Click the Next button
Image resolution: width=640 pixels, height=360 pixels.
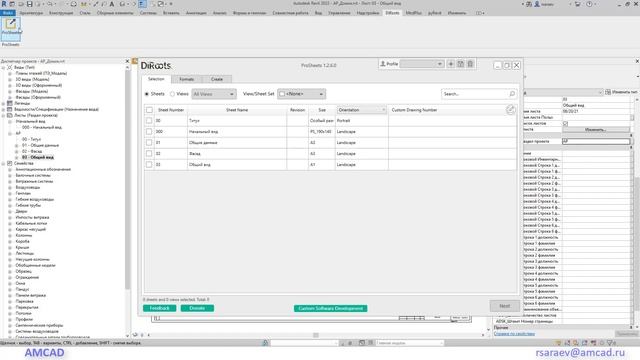tap(504, 306)
